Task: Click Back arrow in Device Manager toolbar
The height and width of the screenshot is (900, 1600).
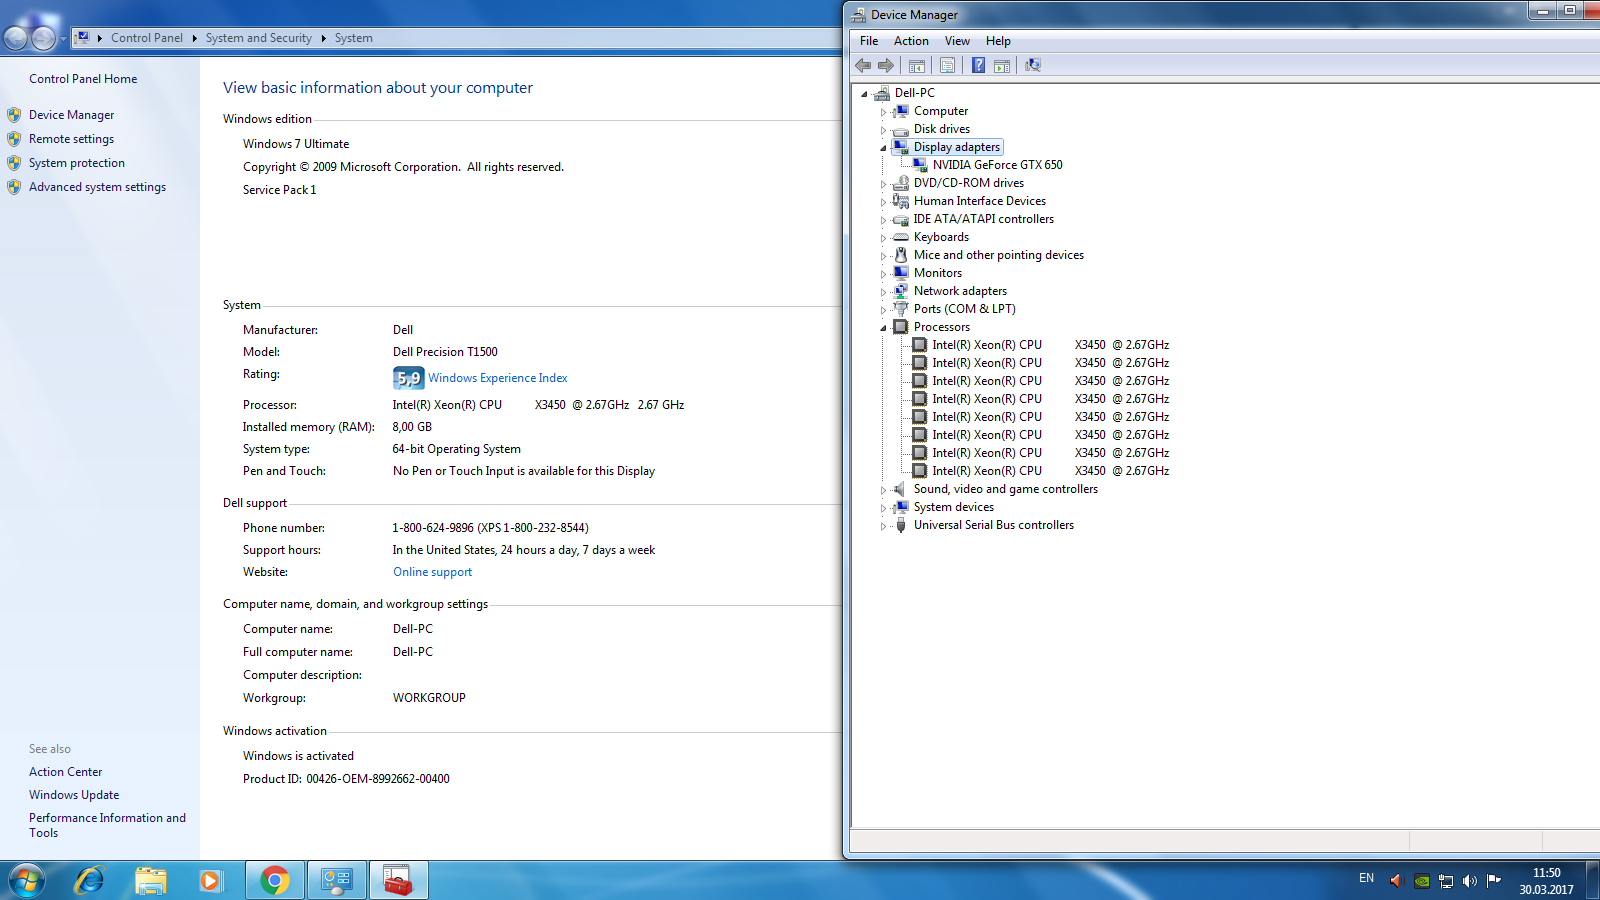Action: [863, 65]
